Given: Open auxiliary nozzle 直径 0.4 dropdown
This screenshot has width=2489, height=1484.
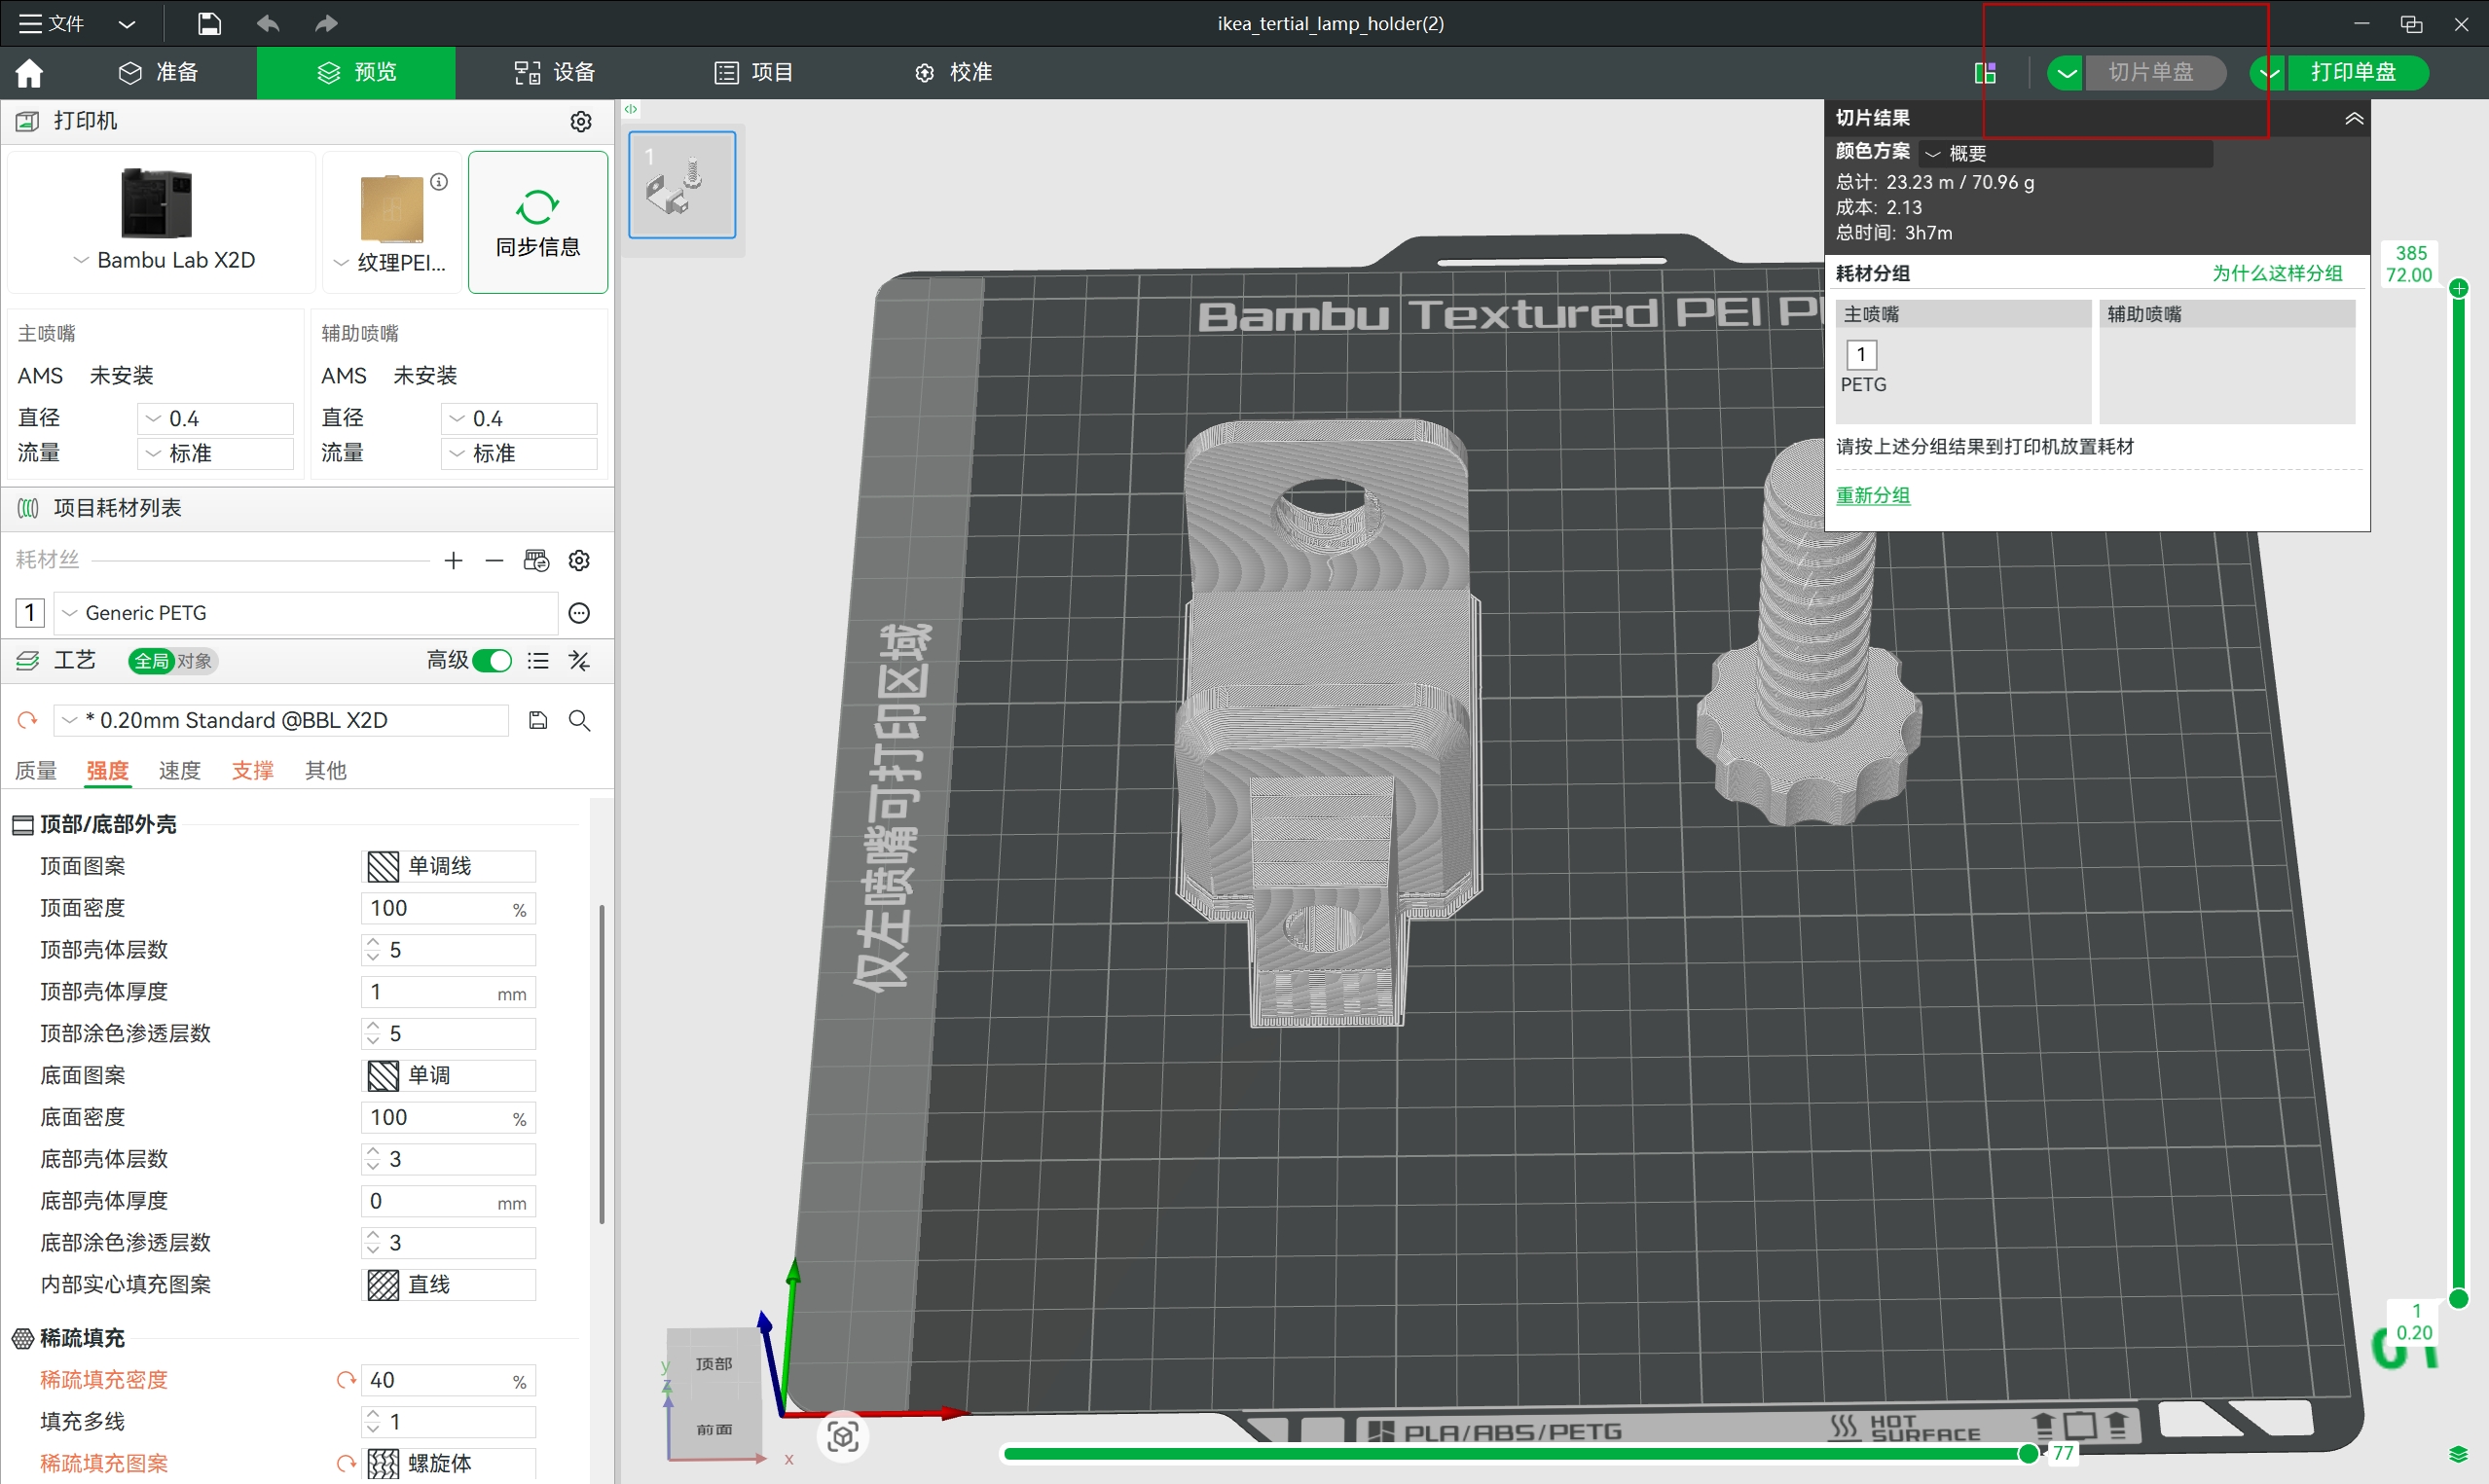Looking at the screenshot, I should [519, 418].
